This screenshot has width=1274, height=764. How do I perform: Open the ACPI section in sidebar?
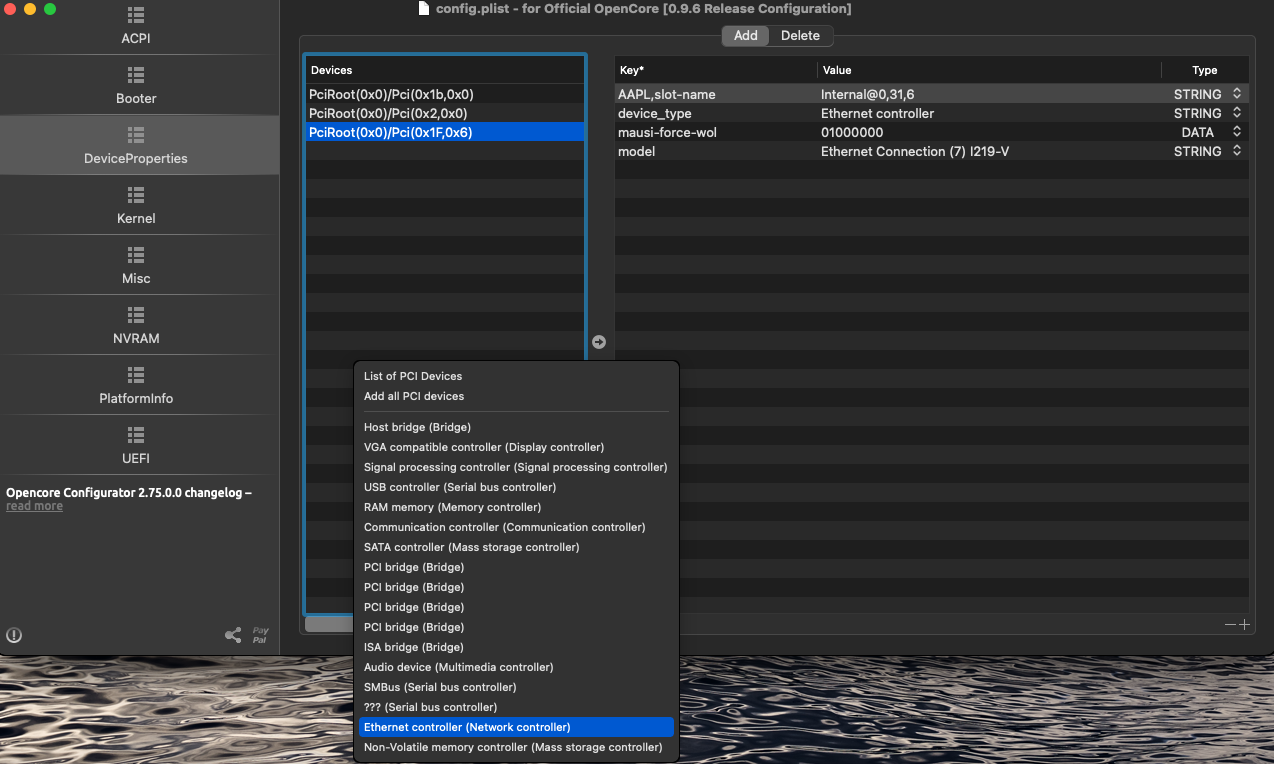coord(136,27)
